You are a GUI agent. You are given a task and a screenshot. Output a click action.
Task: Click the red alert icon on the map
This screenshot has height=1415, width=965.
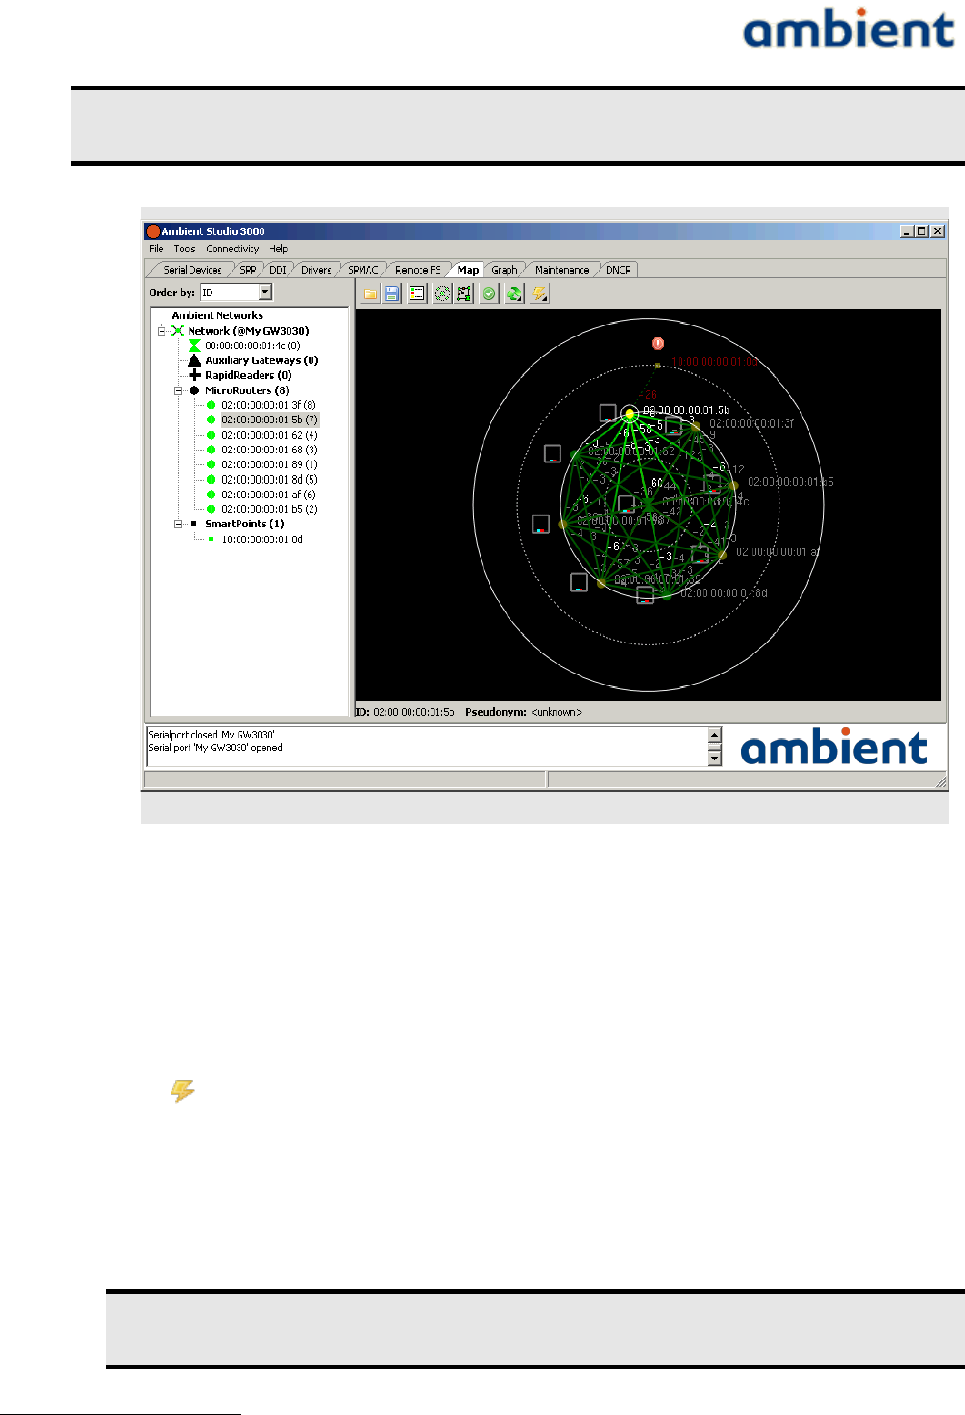click(x=657, y=343)
